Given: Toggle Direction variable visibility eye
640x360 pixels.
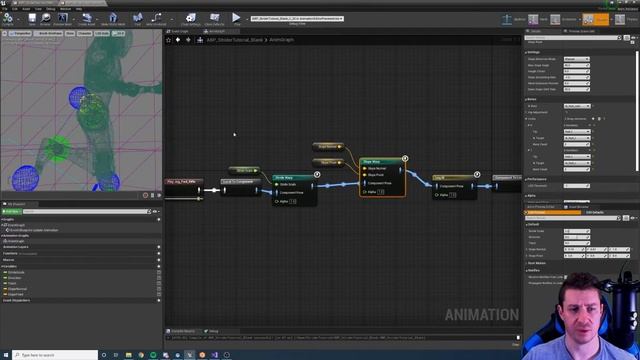Looking at the screenshot, I should click(x=159, y=278).
